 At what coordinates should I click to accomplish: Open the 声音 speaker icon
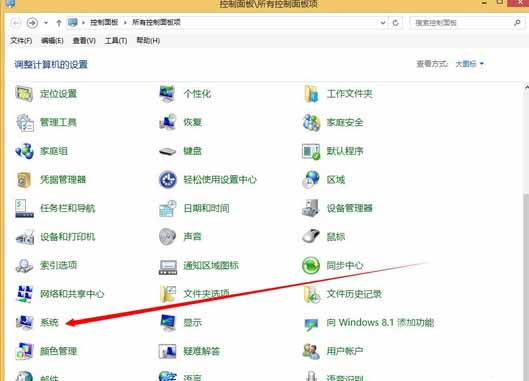[x=167, y=237]
